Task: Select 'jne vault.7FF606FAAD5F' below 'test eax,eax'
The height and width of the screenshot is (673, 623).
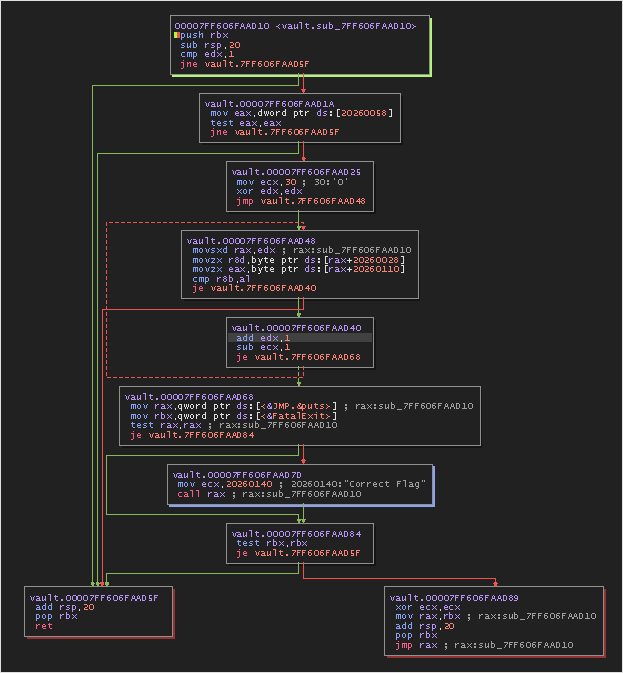Action: (275, 132)
